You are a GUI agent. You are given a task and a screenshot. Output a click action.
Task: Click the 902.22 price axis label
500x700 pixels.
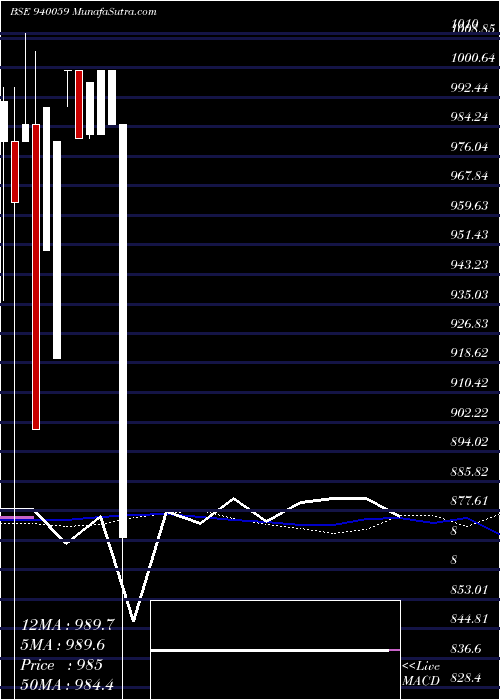click(470, 412)
